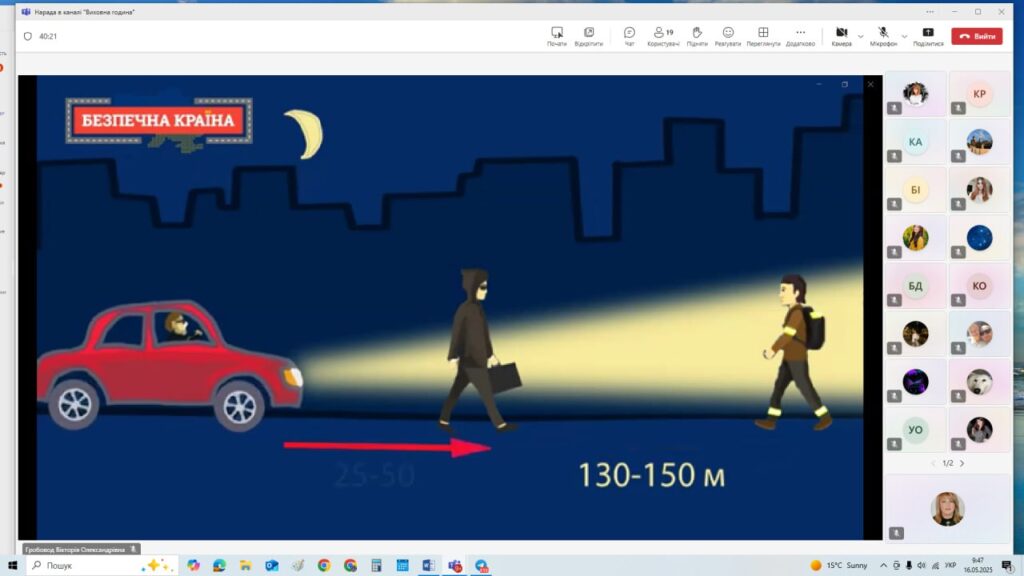Open the Переглянути view layout menu
Screen dimensions: 1024x576
point(763,36)
